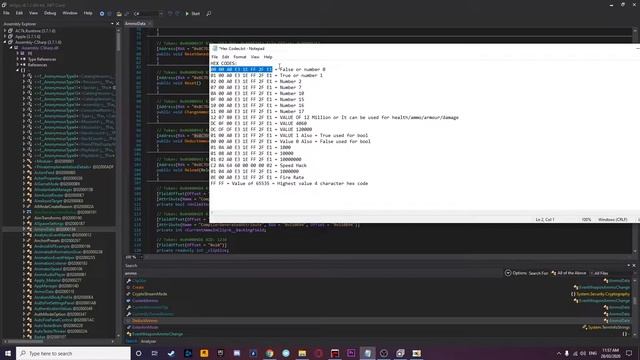This screenshot has height=360, width=640.
Task: Click the Options gear circle in Search panel
Action: click(508, 273)
